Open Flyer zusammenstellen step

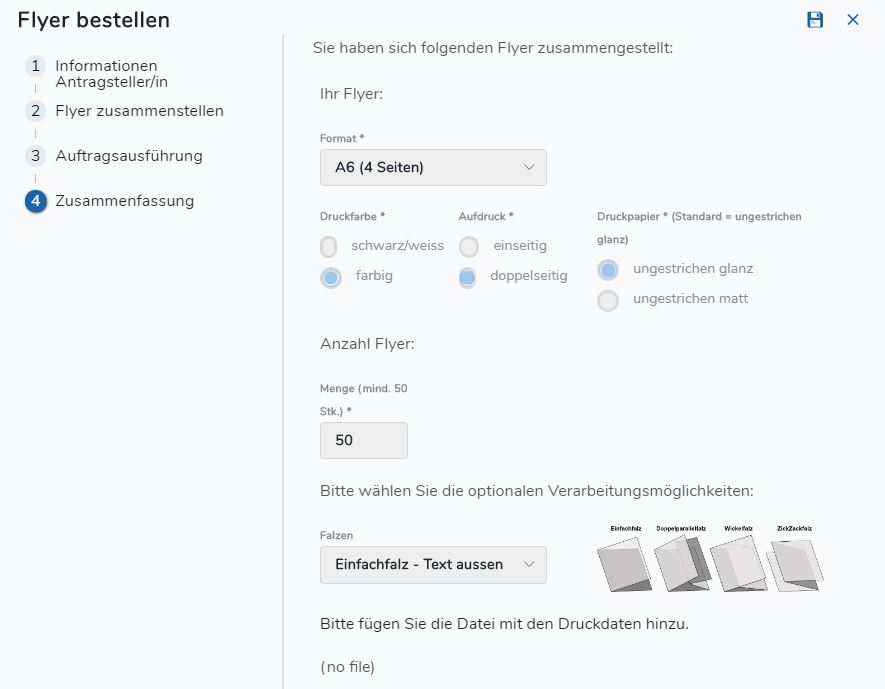click(x=139, y=111)
